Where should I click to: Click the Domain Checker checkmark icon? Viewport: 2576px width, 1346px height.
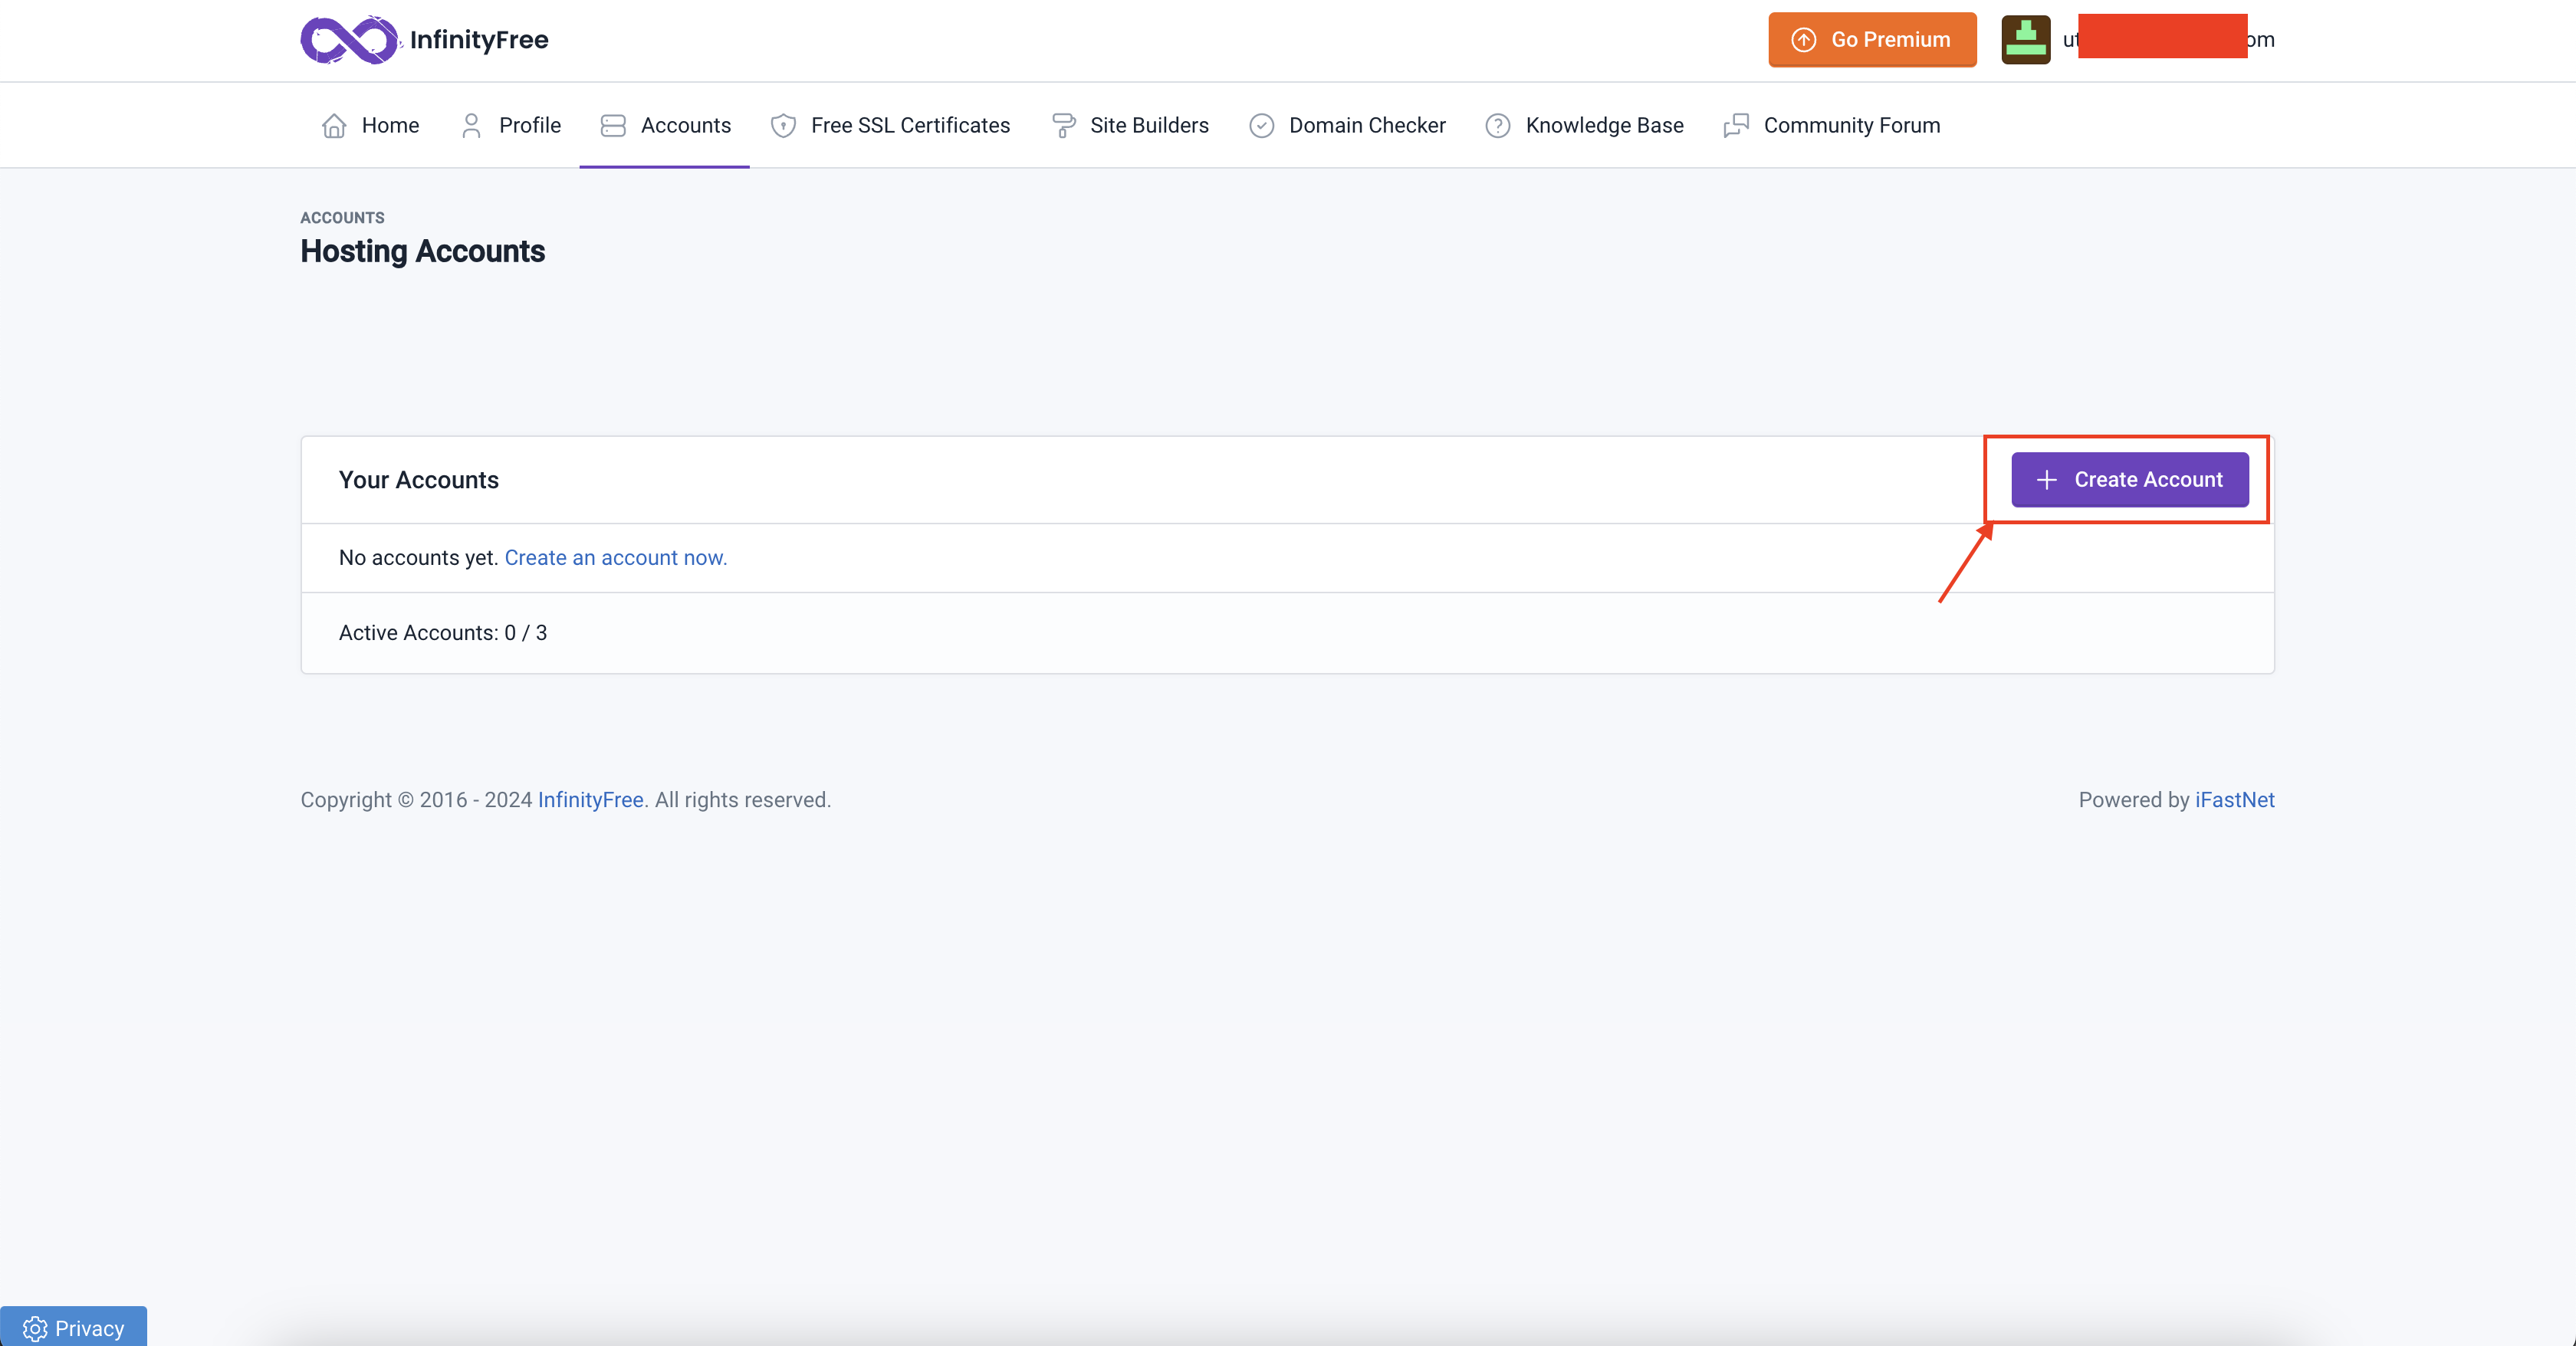tap(1261, 125)
